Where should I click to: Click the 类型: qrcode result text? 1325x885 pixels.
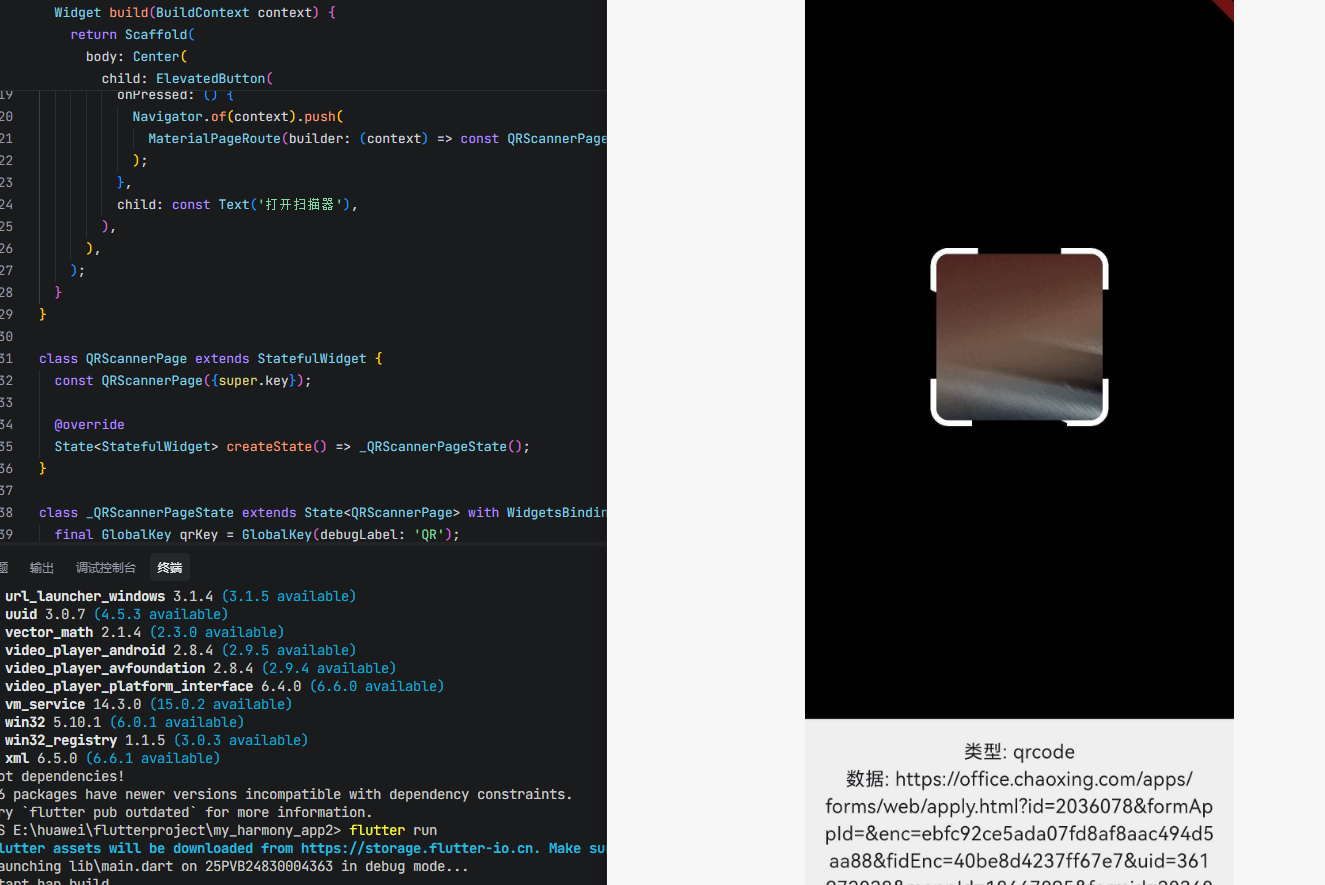(x=1019, y=752)
